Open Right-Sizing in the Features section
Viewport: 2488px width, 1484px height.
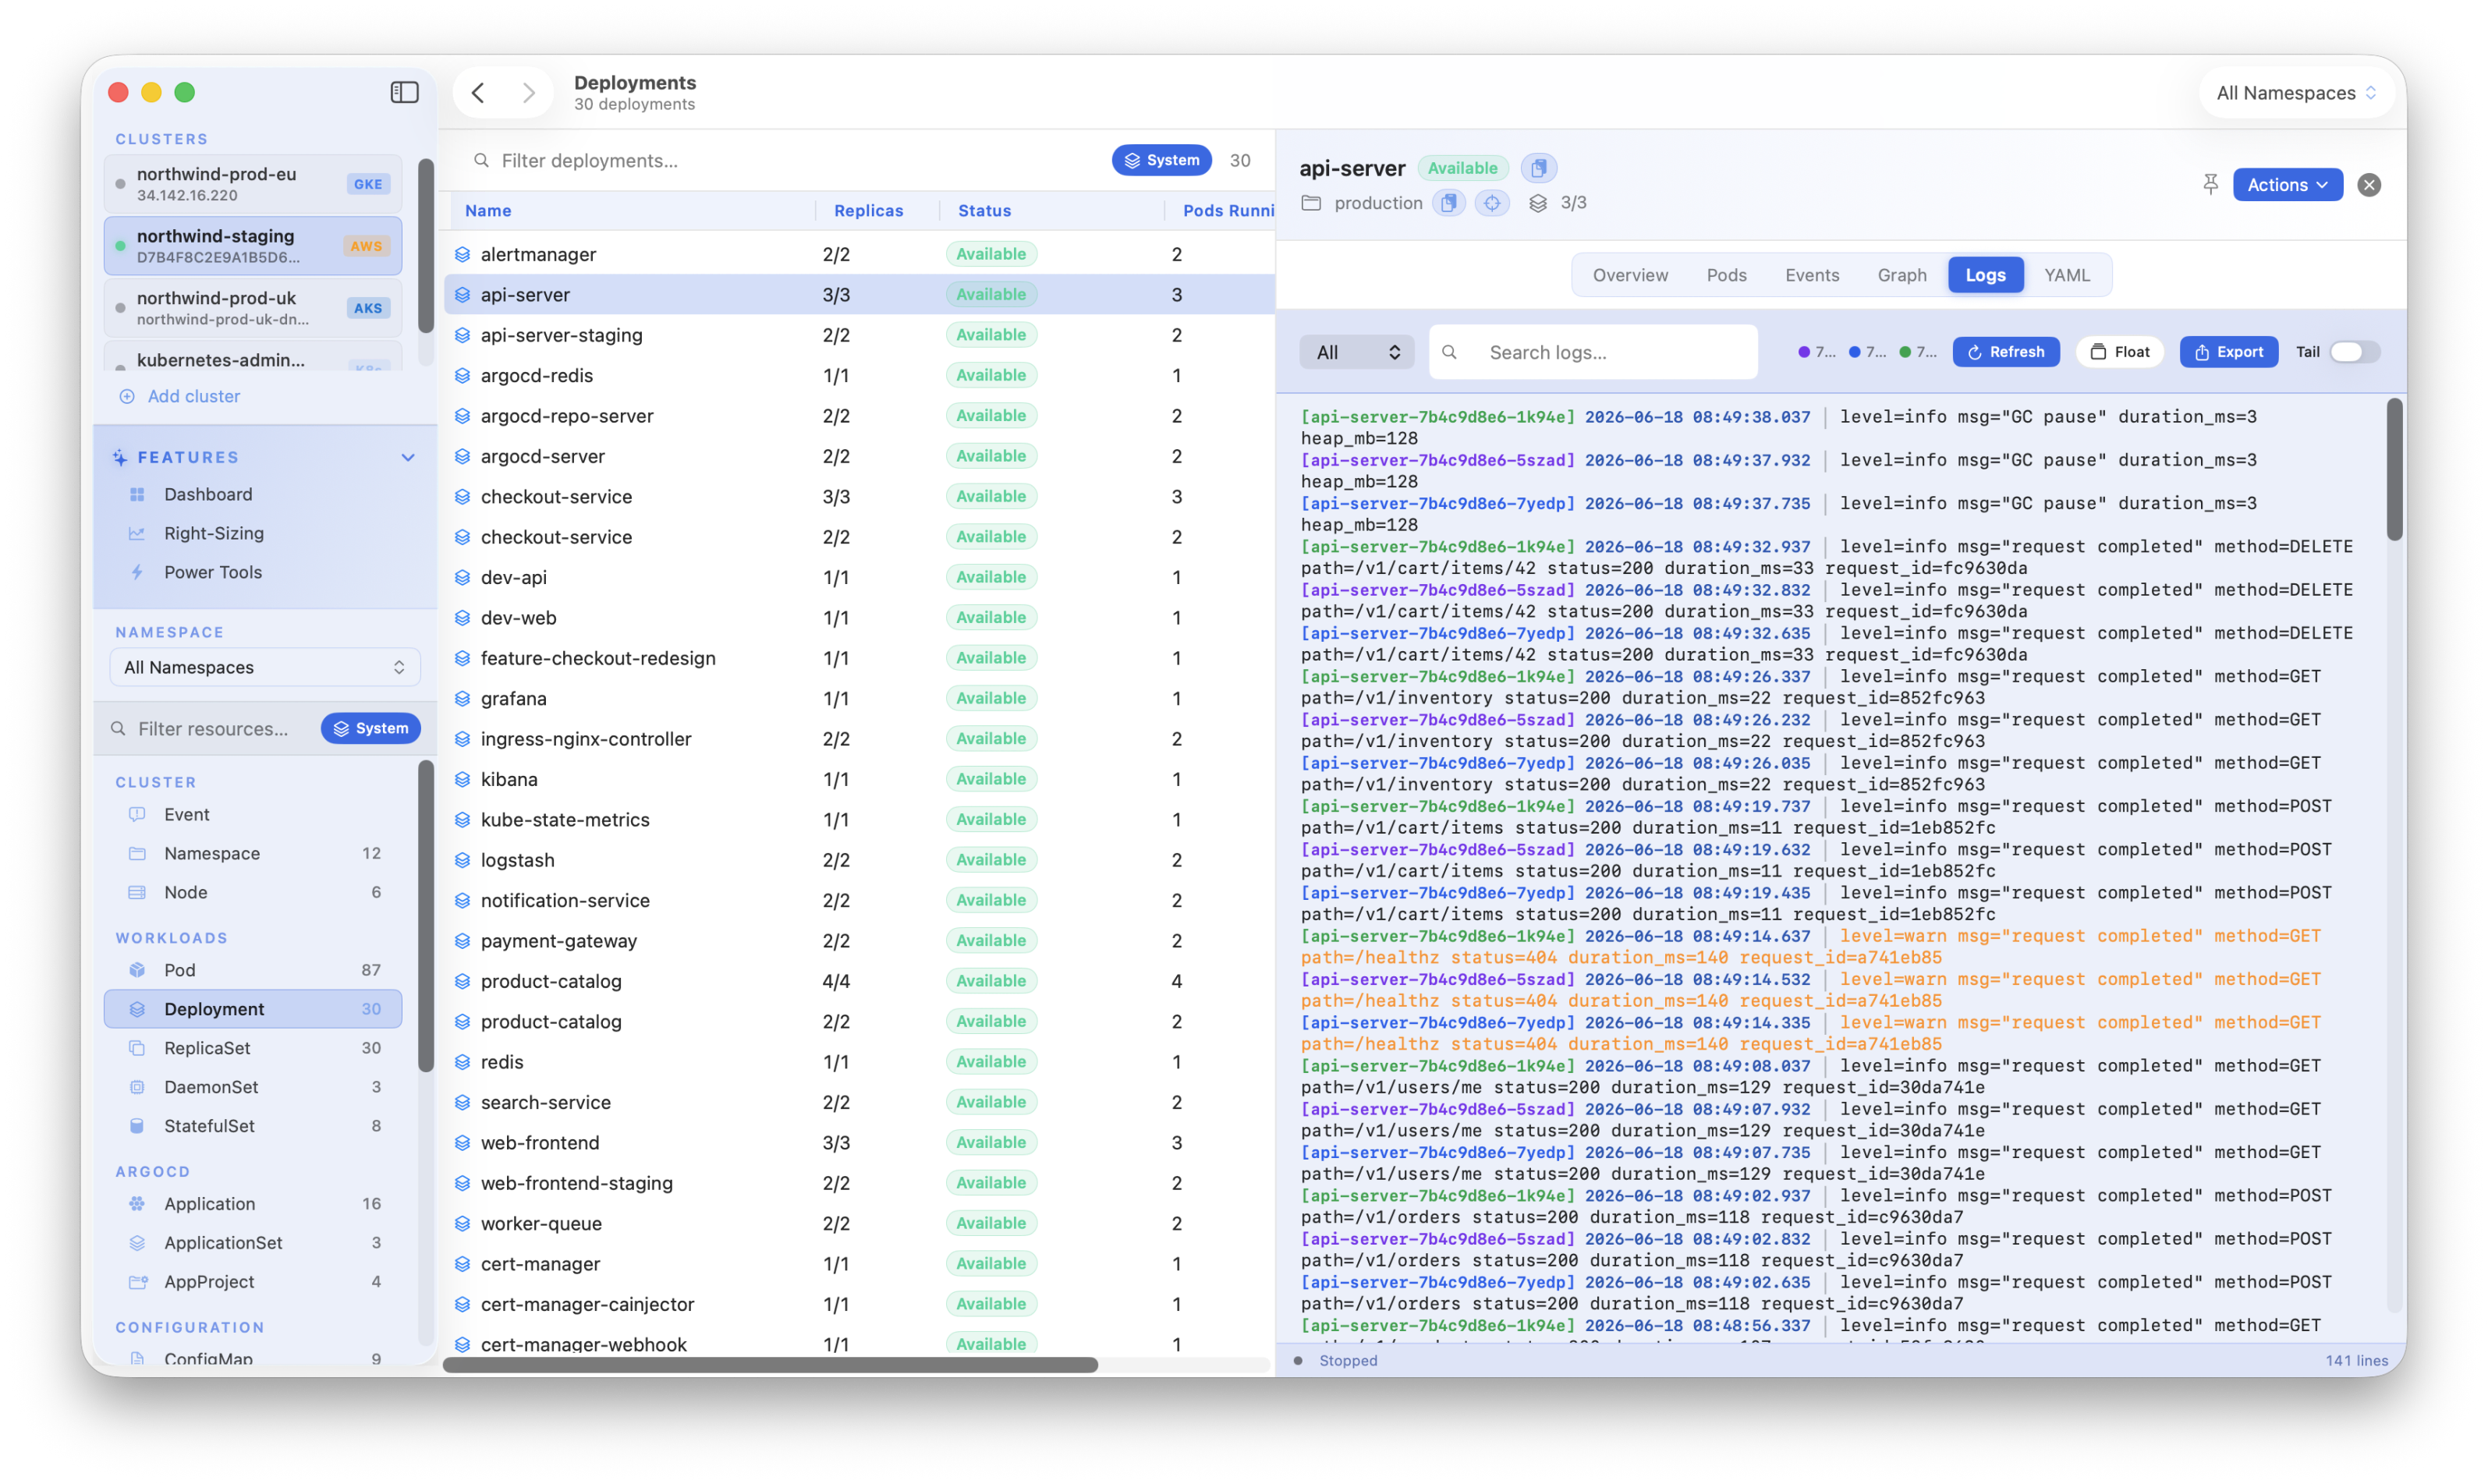coord(214,533)
